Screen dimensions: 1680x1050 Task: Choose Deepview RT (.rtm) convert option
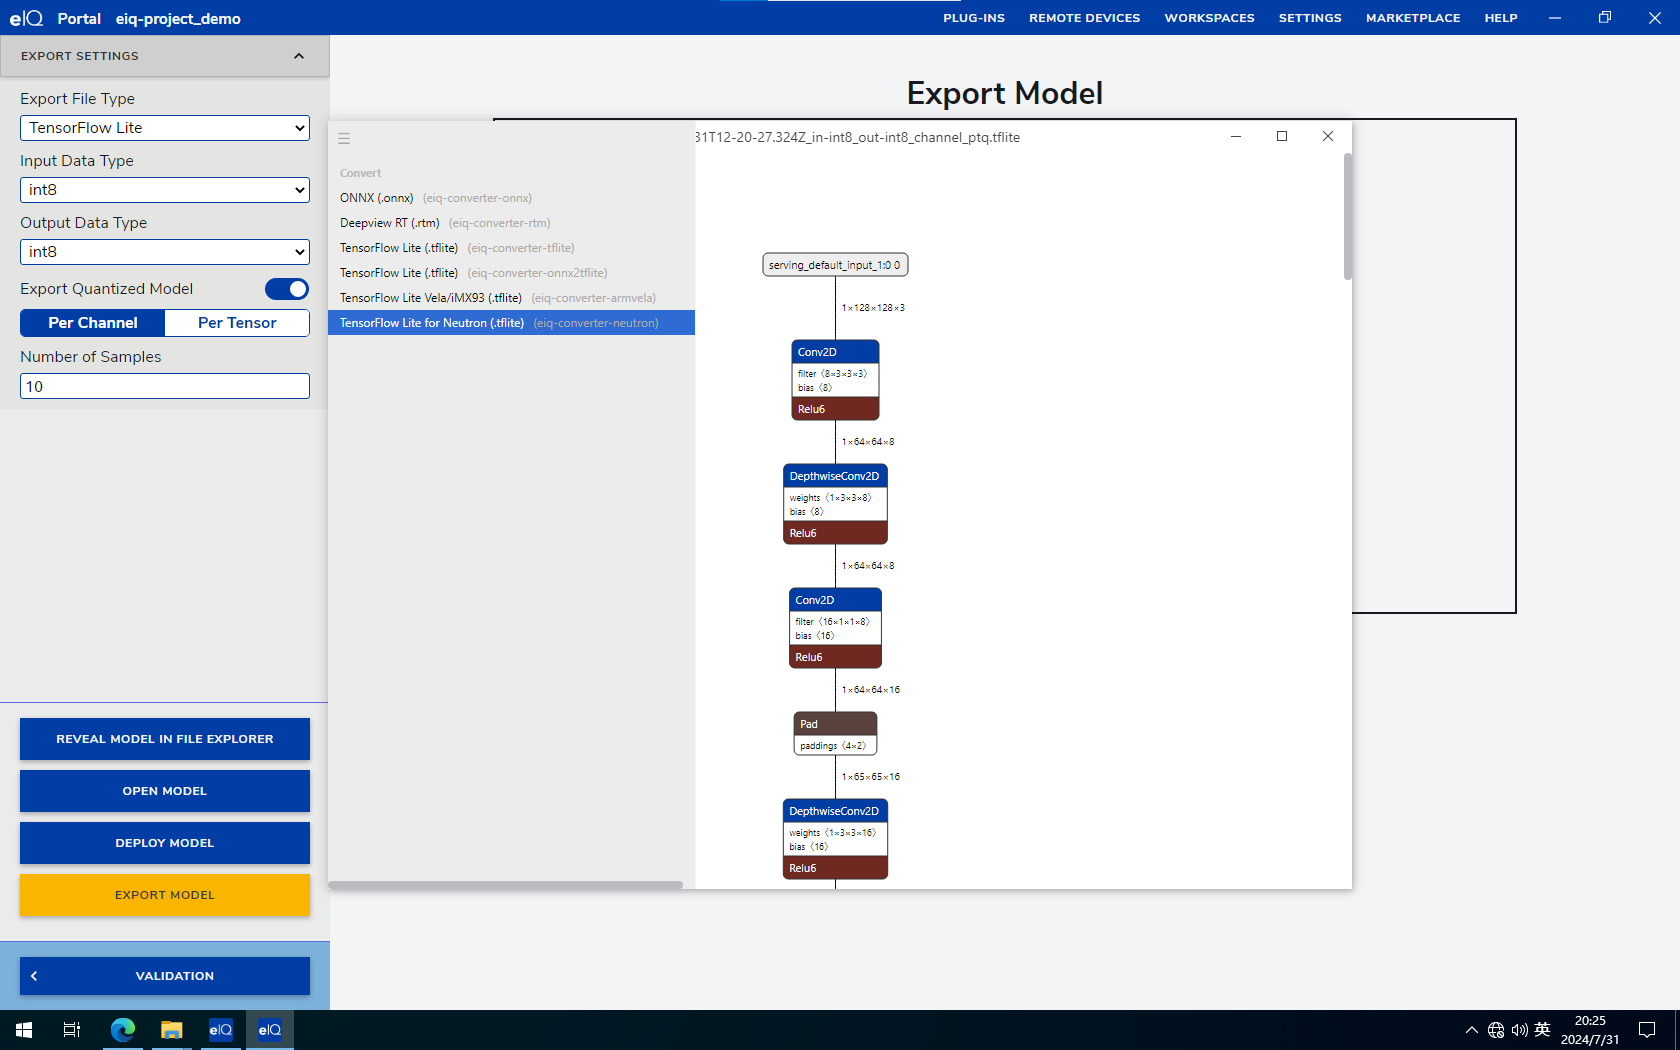pos(511,223)
